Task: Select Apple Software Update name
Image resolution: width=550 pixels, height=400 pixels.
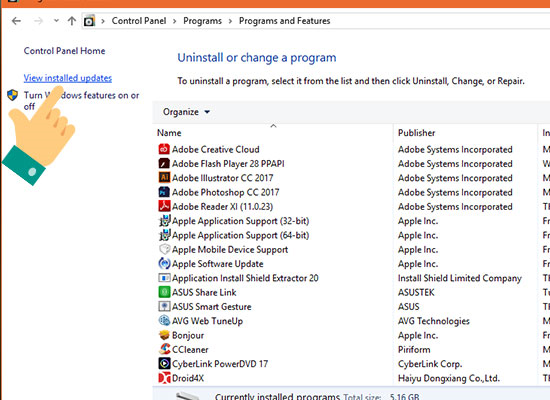Action: (x=218, y=264)
